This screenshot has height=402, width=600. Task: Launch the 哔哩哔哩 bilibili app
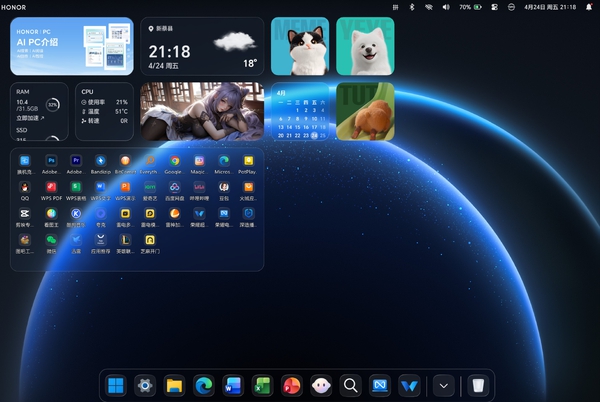(x=199, y=187)
